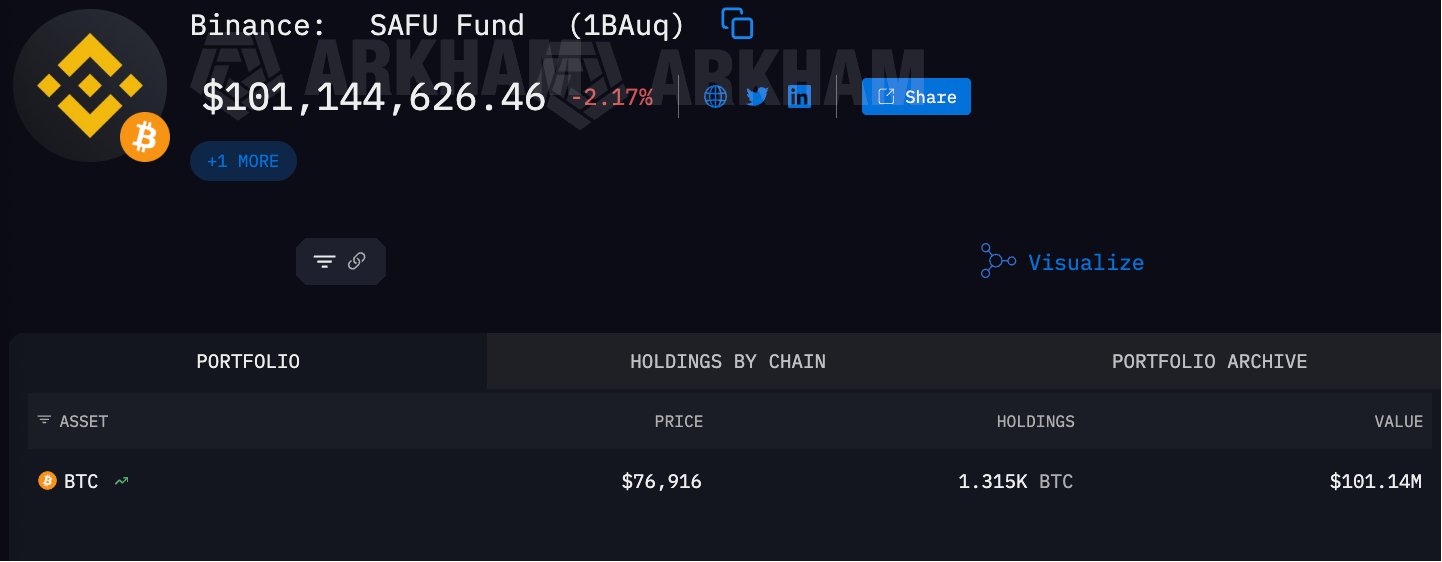This screenshot has width=1442, height=562.
Task: Click the Binance entity logo
Action: [90, 84]
